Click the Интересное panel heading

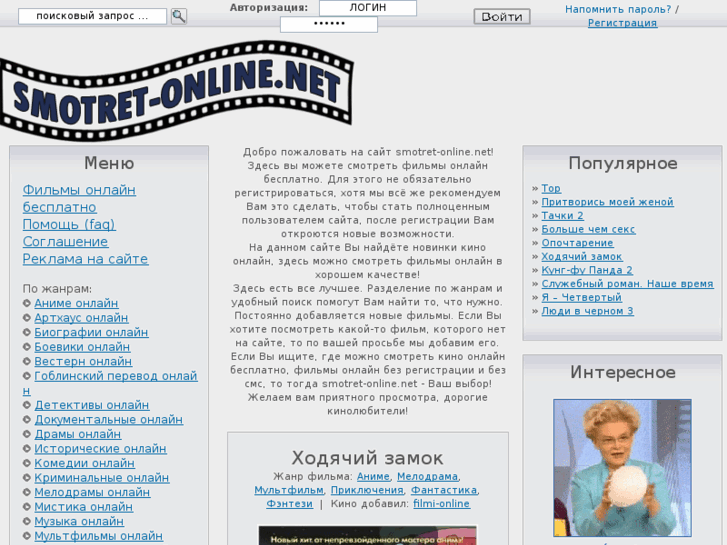623,372
